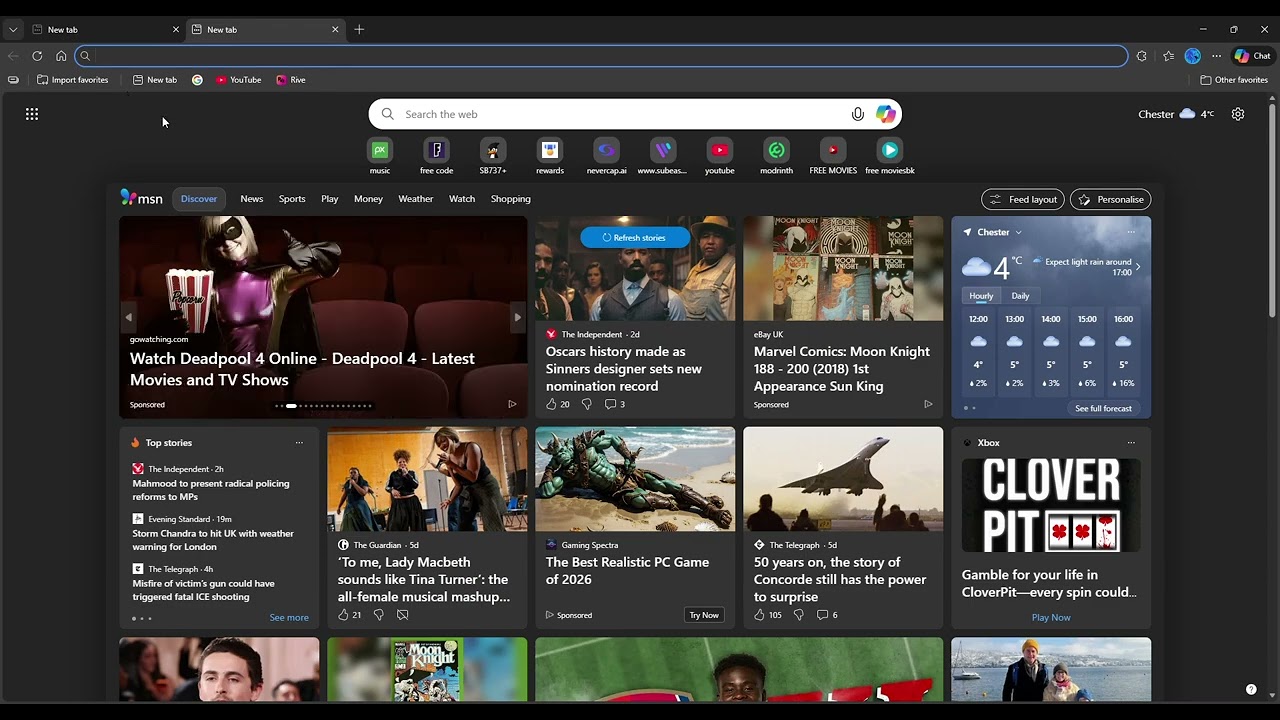Add this page to favorites star

click(x=1168, y=56)
